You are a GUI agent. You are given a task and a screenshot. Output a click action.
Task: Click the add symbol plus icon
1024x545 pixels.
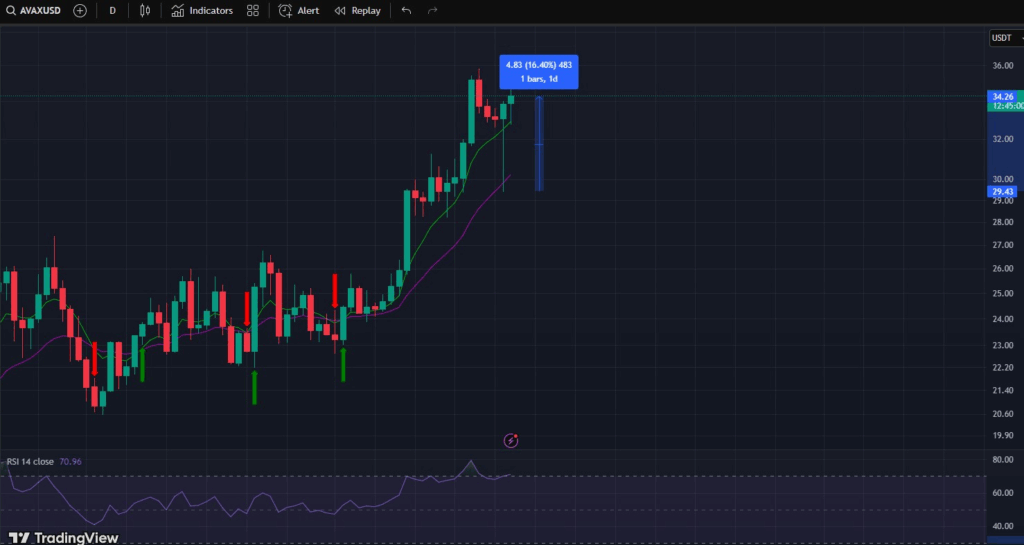[80, 10]
